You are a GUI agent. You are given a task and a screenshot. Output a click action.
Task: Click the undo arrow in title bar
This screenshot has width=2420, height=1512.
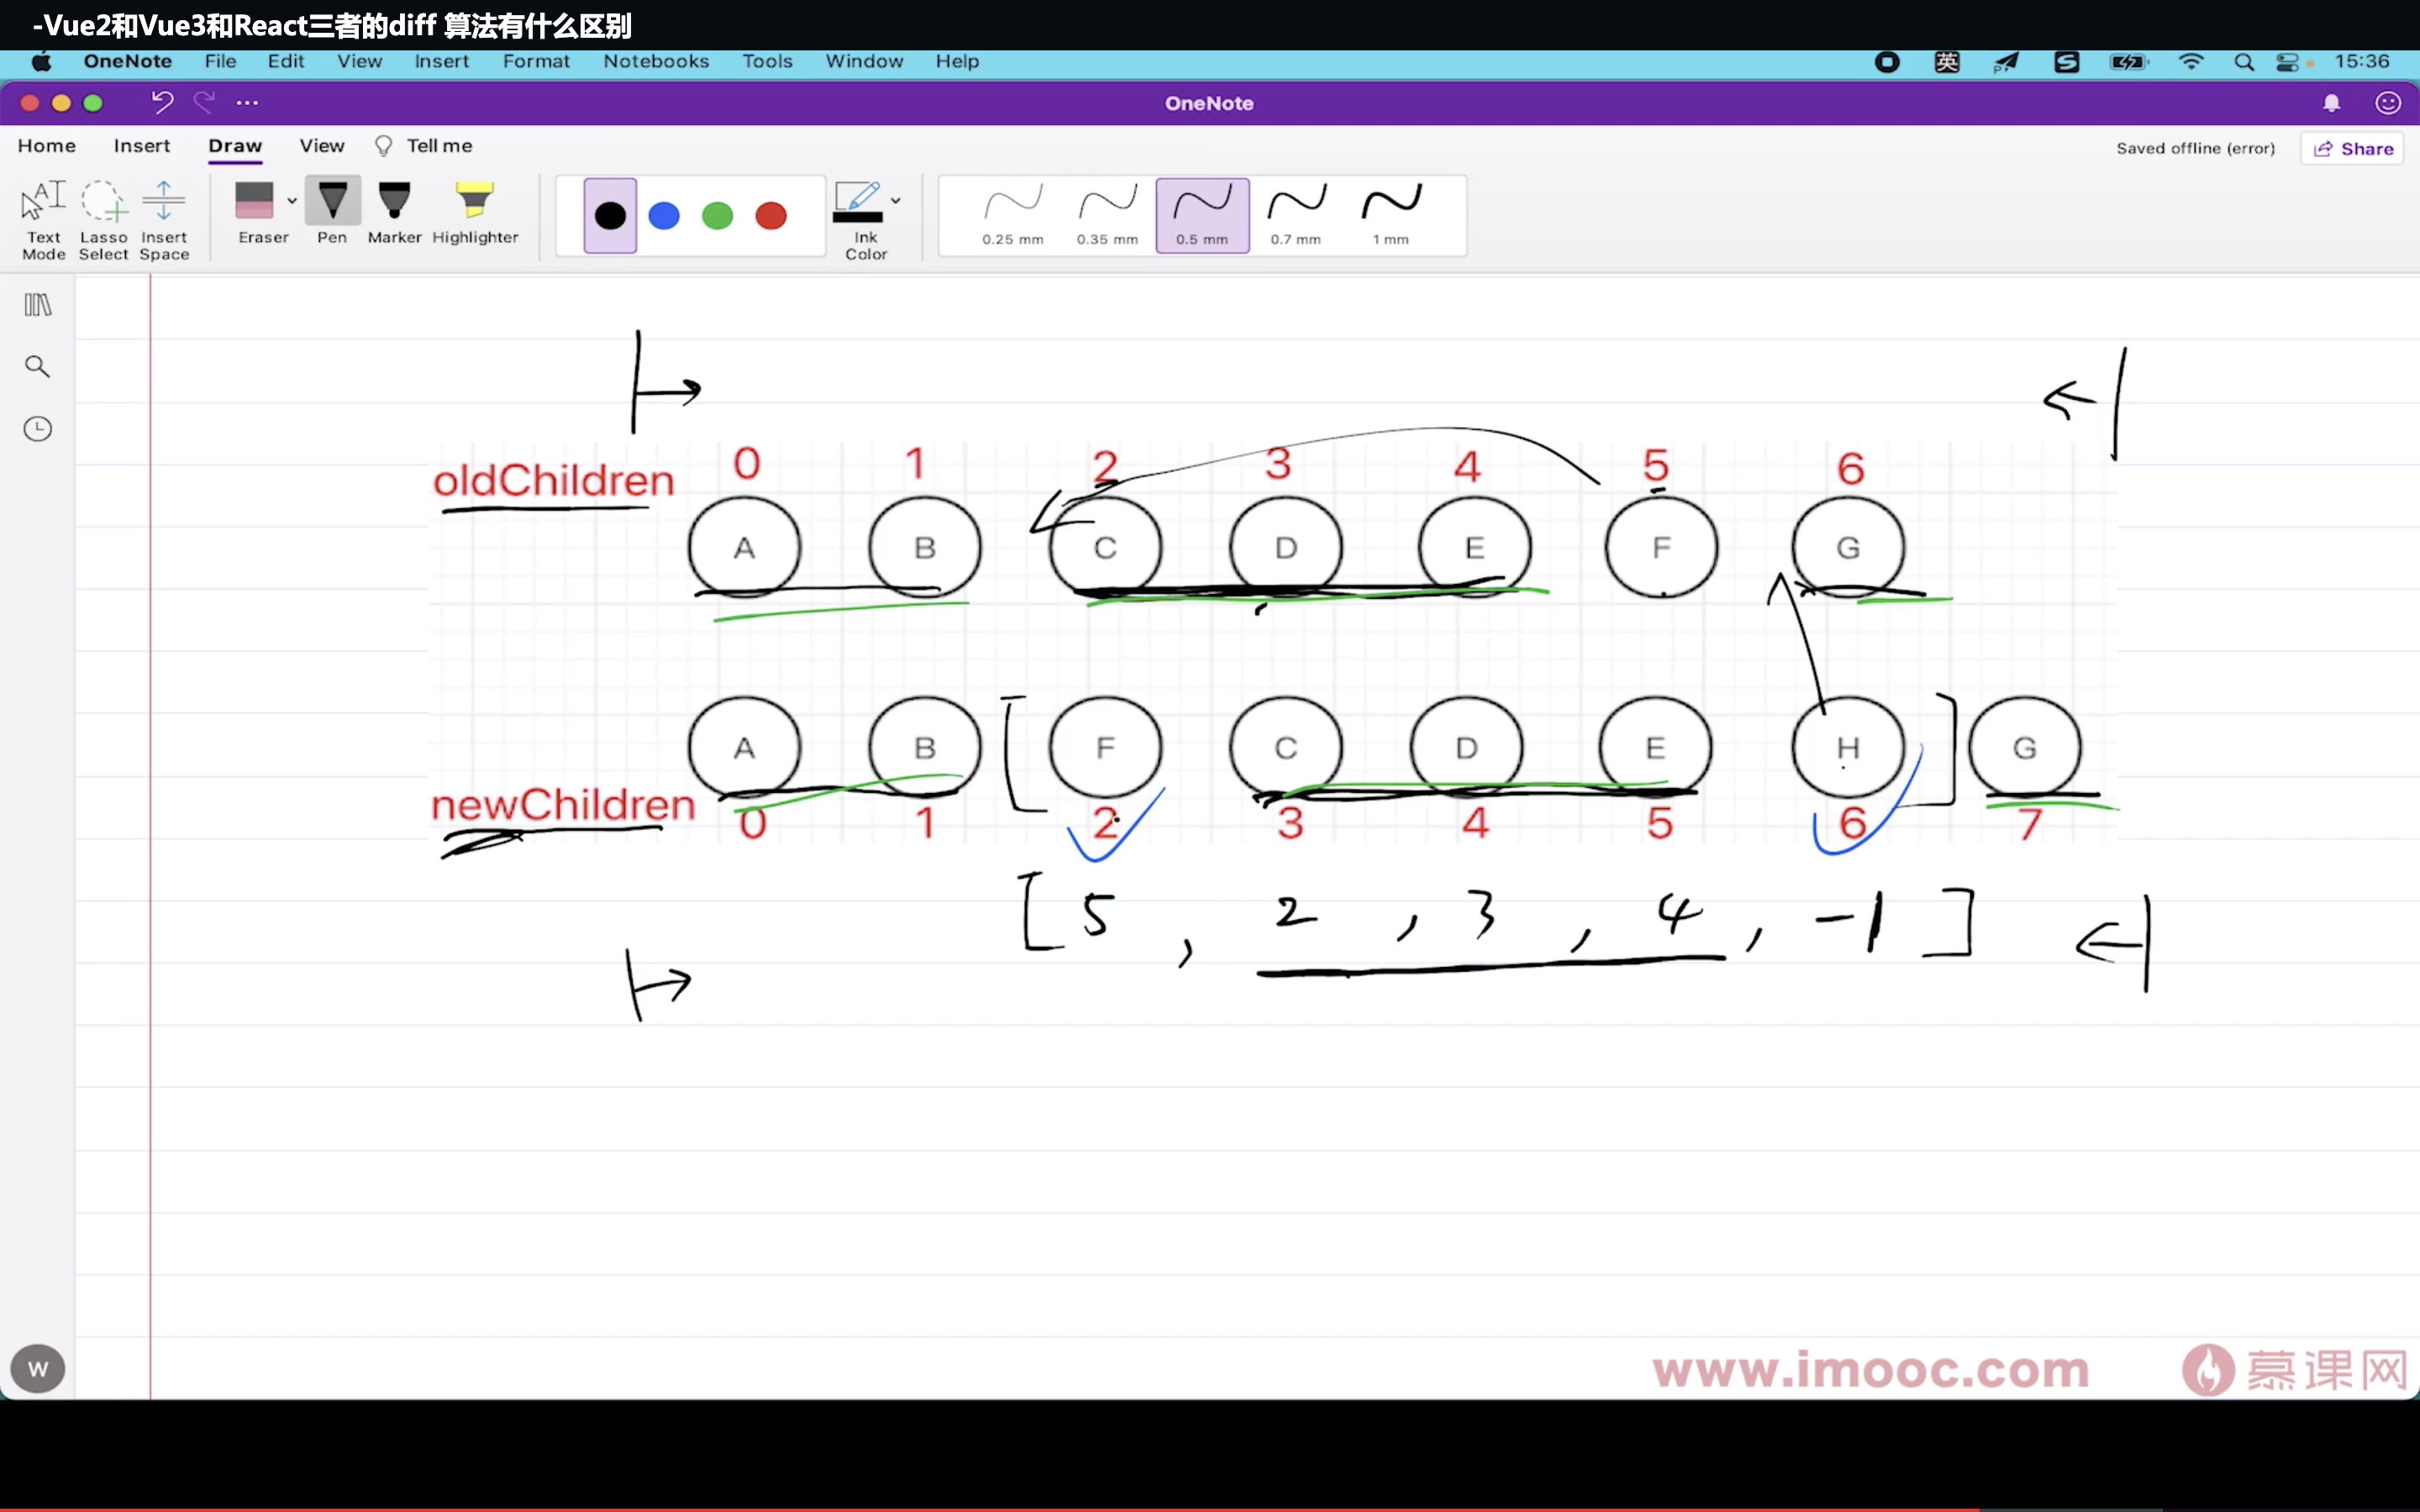tap(162, 102)
